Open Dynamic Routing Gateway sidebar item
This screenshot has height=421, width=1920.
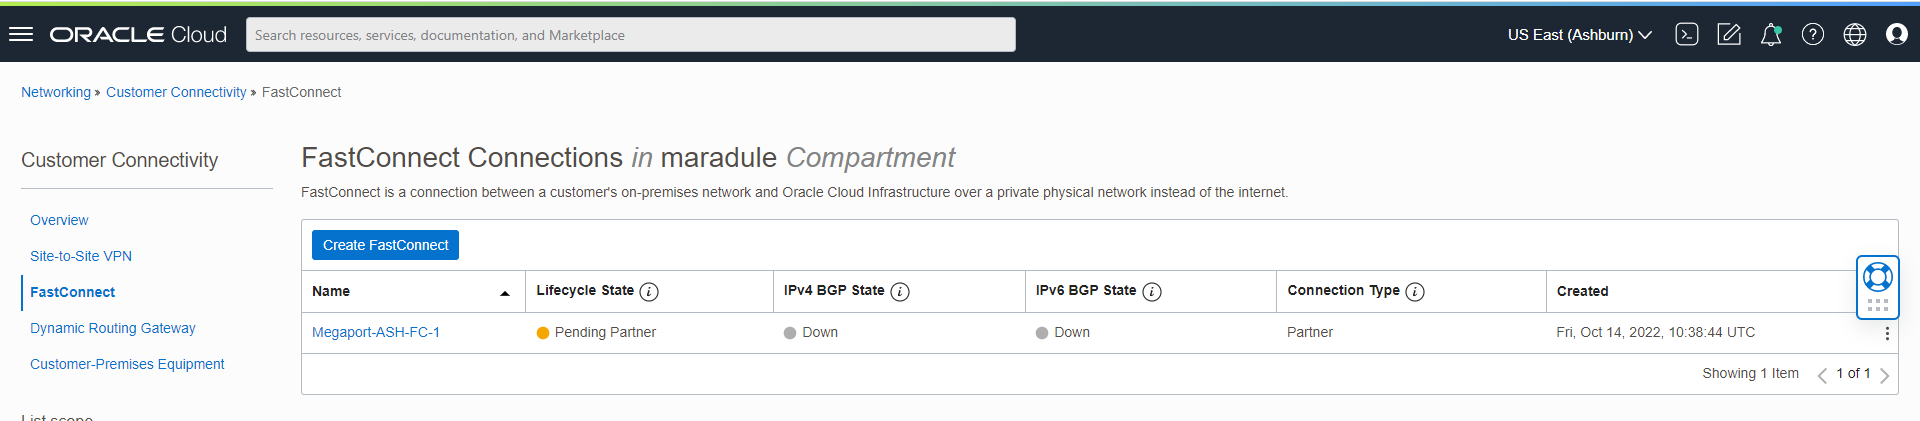[x=112, y=328]
